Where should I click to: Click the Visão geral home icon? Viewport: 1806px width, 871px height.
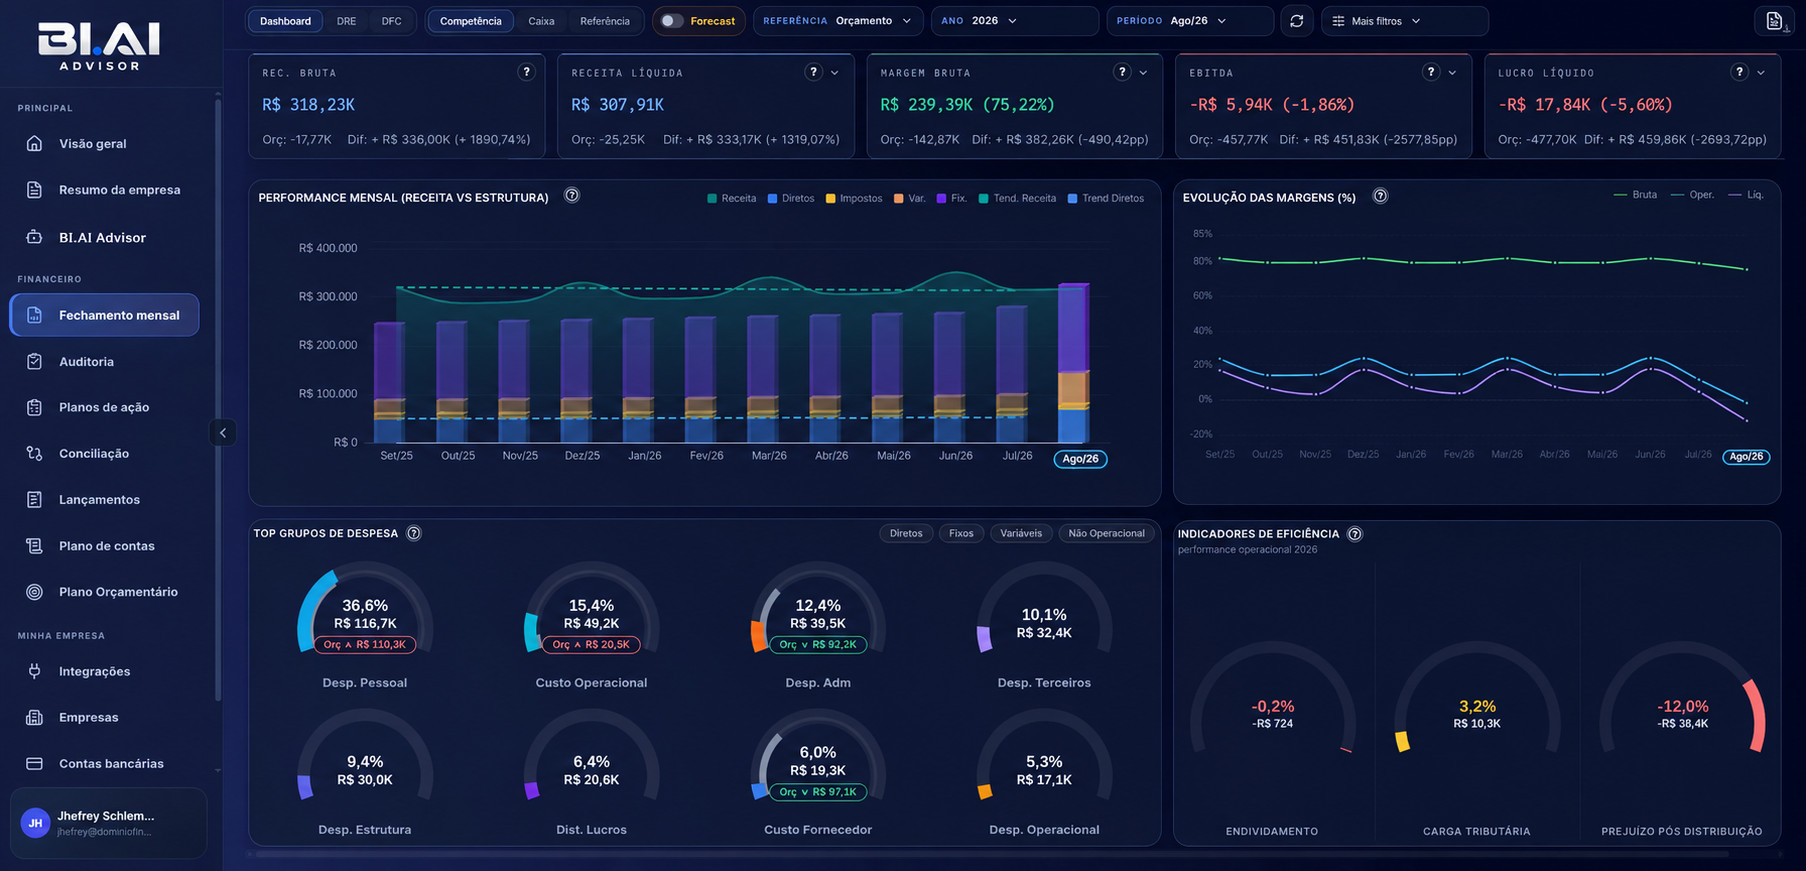pyautogui.click(x=34, y=143)
